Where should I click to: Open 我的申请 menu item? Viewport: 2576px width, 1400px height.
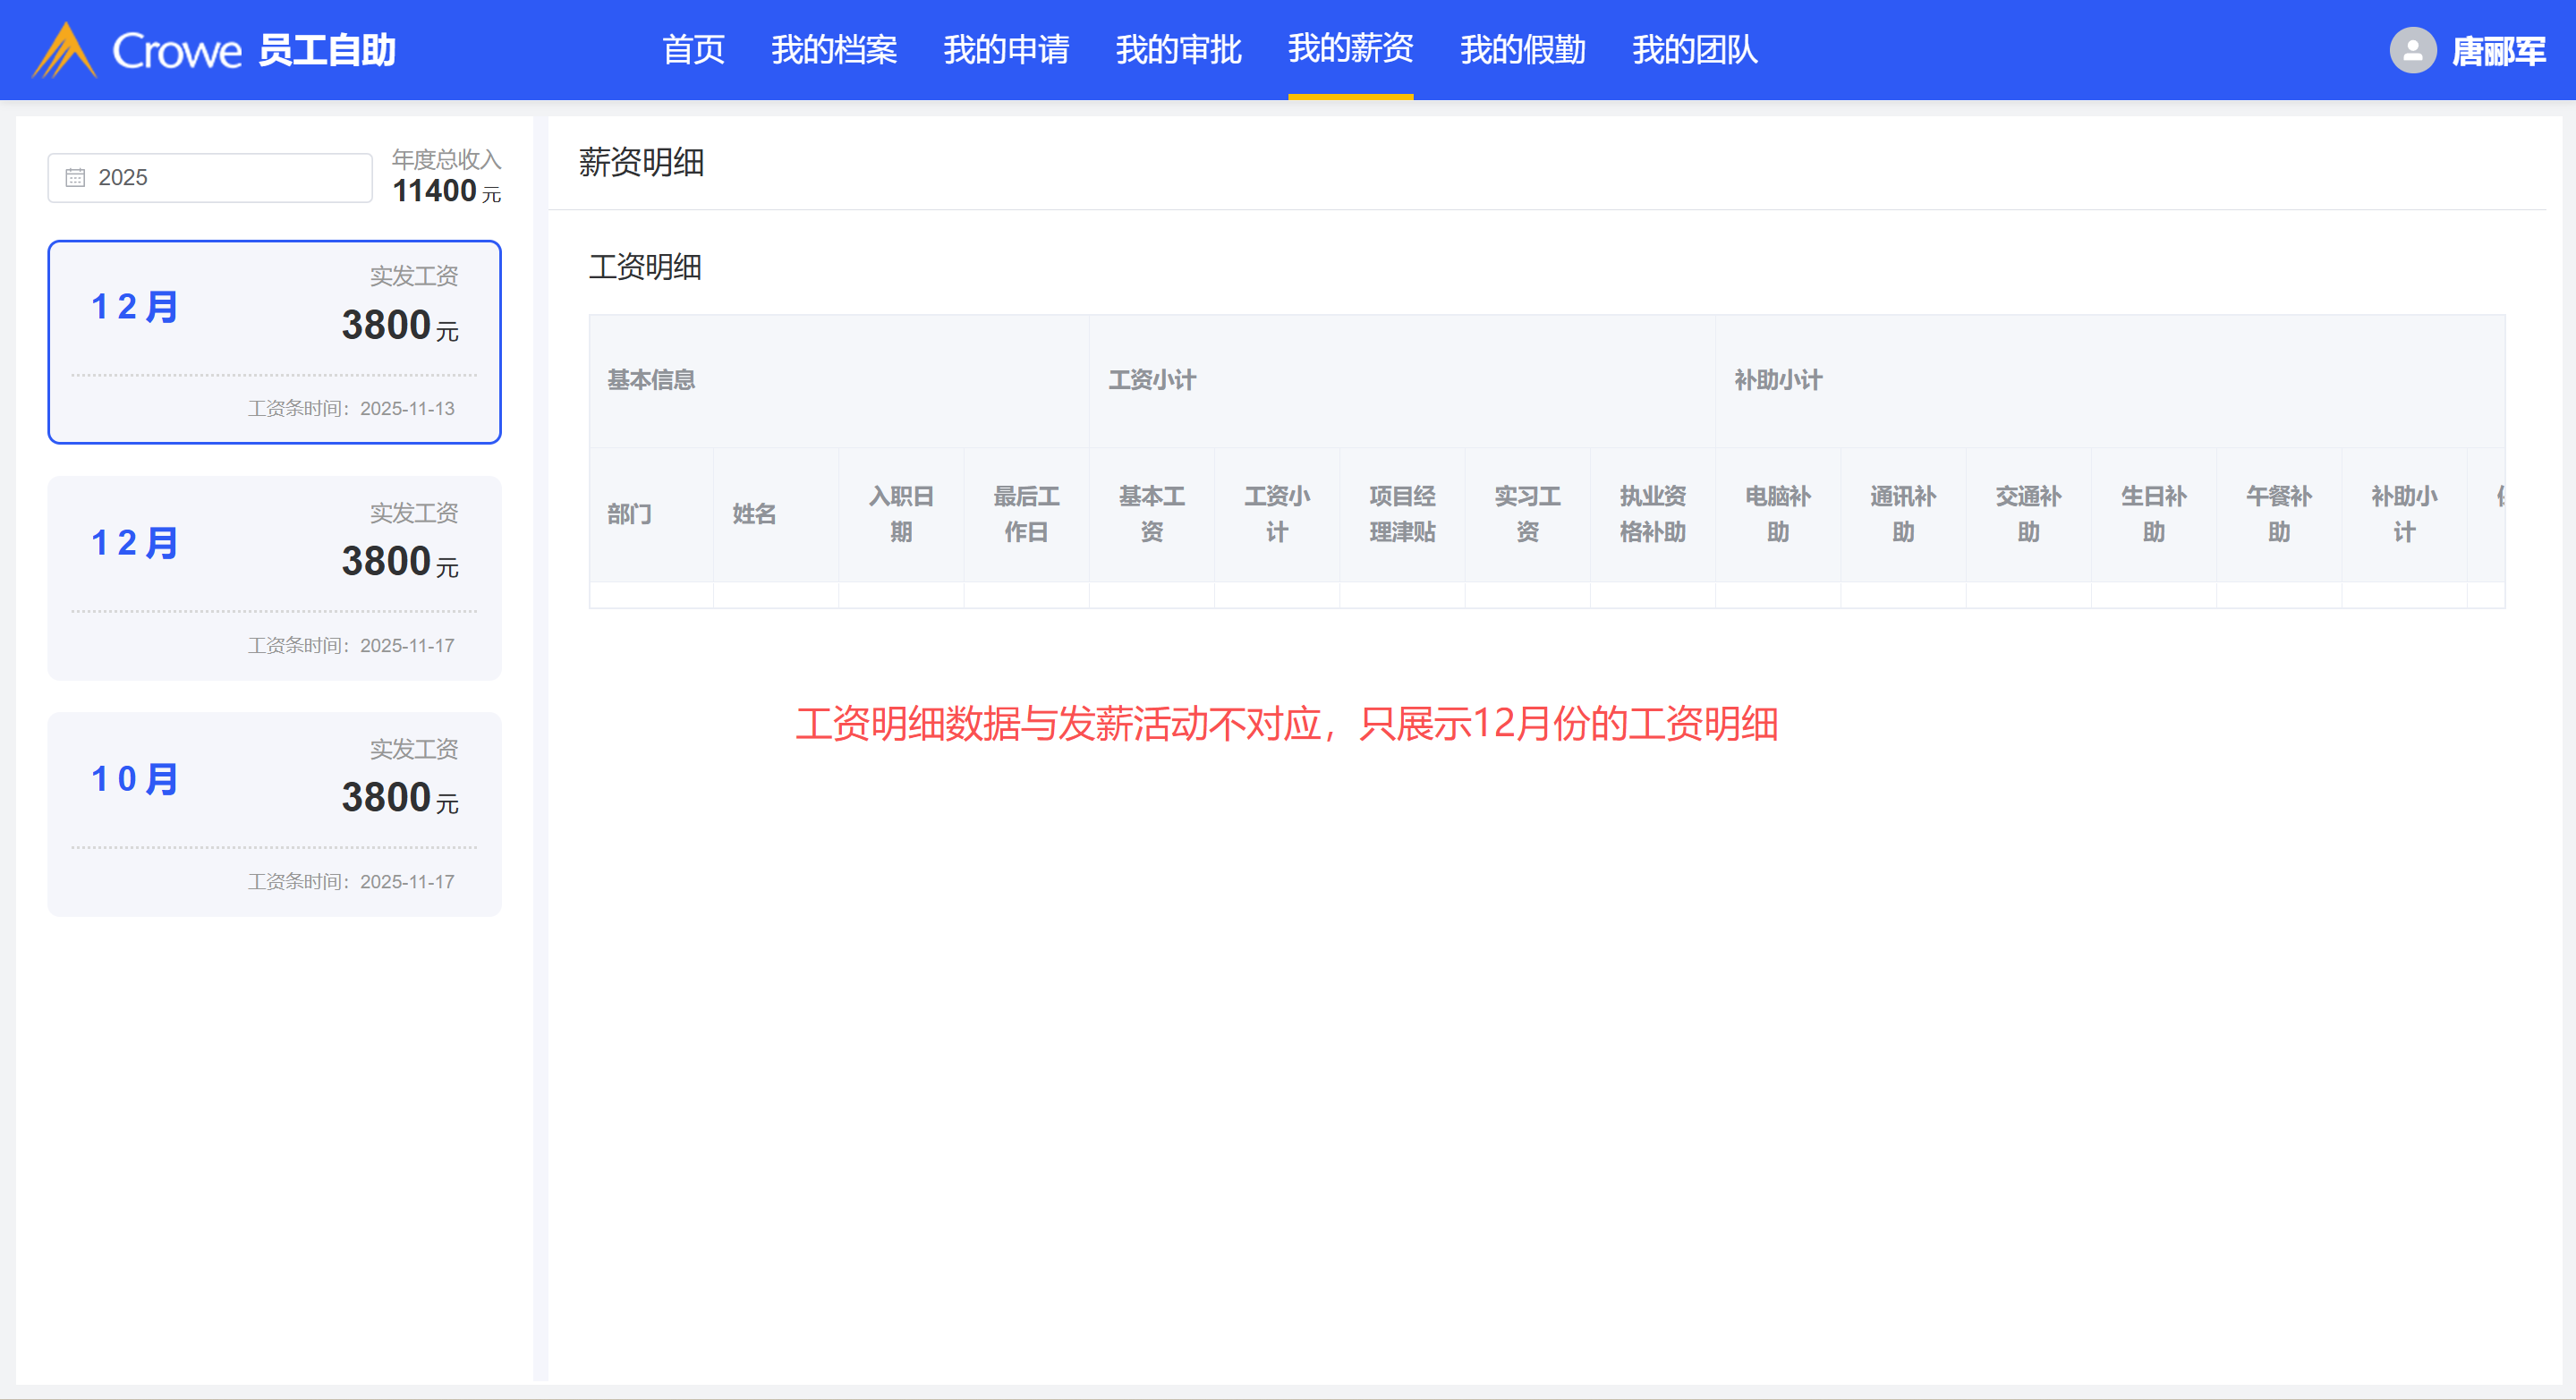(x=1005, y=50)
